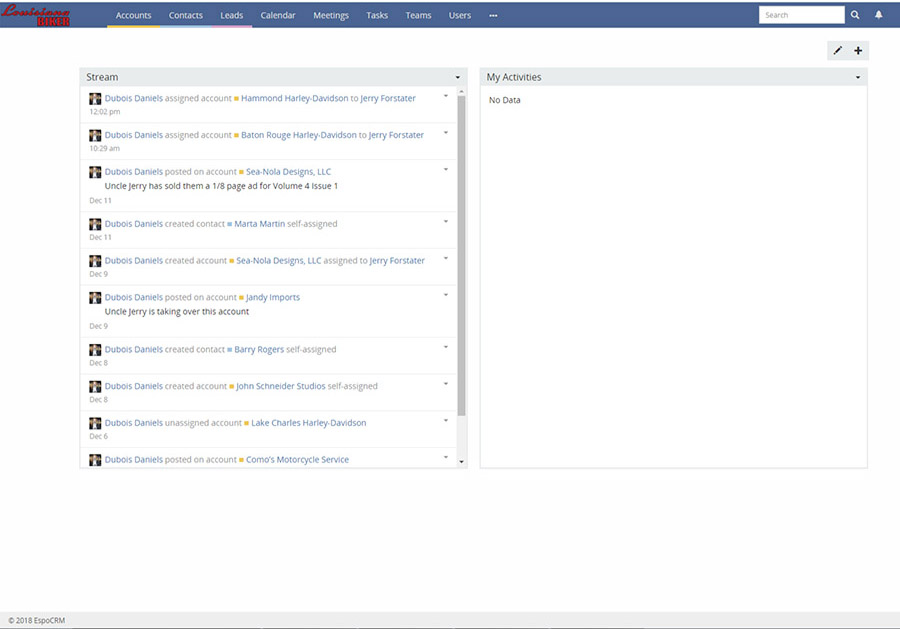Image resolution: width=900 pixels, height=629 pixels.
Task: Open the notifications bell
Action: click(x=879, y=15)
